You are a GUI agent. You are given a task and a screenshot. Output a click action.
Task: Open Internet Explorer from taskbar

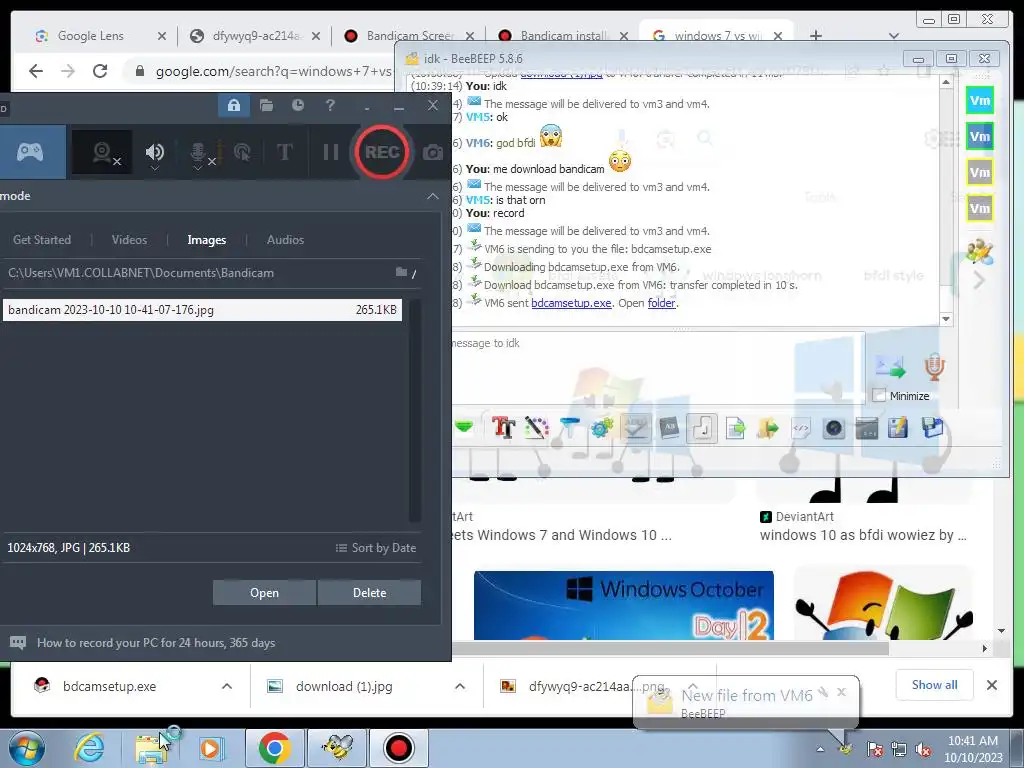(88, 748)
